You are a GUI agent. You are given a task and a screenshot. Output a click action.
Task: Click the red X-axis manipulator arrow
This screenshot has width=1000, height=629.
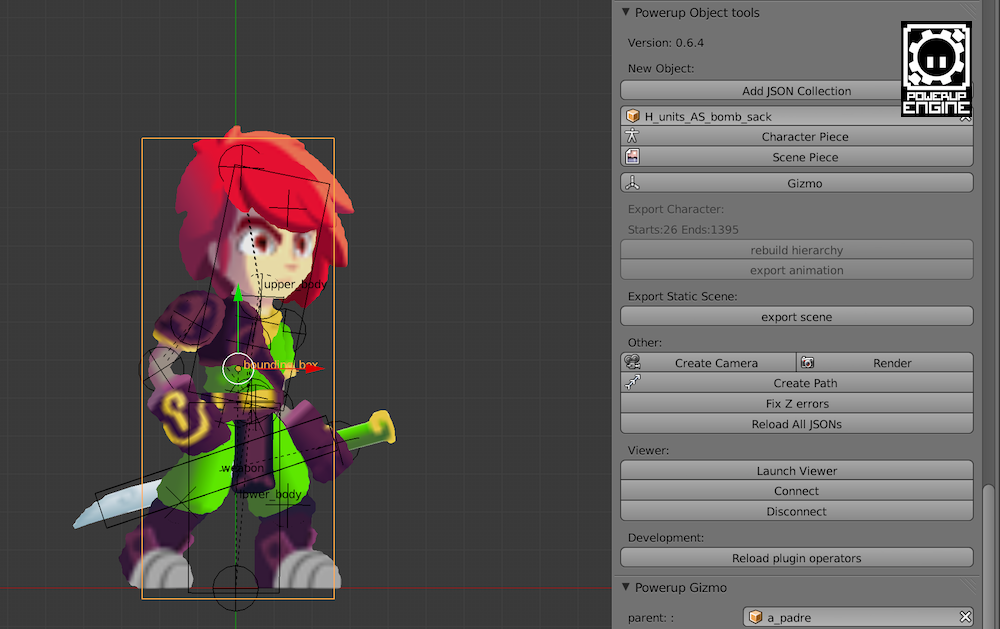314,368
